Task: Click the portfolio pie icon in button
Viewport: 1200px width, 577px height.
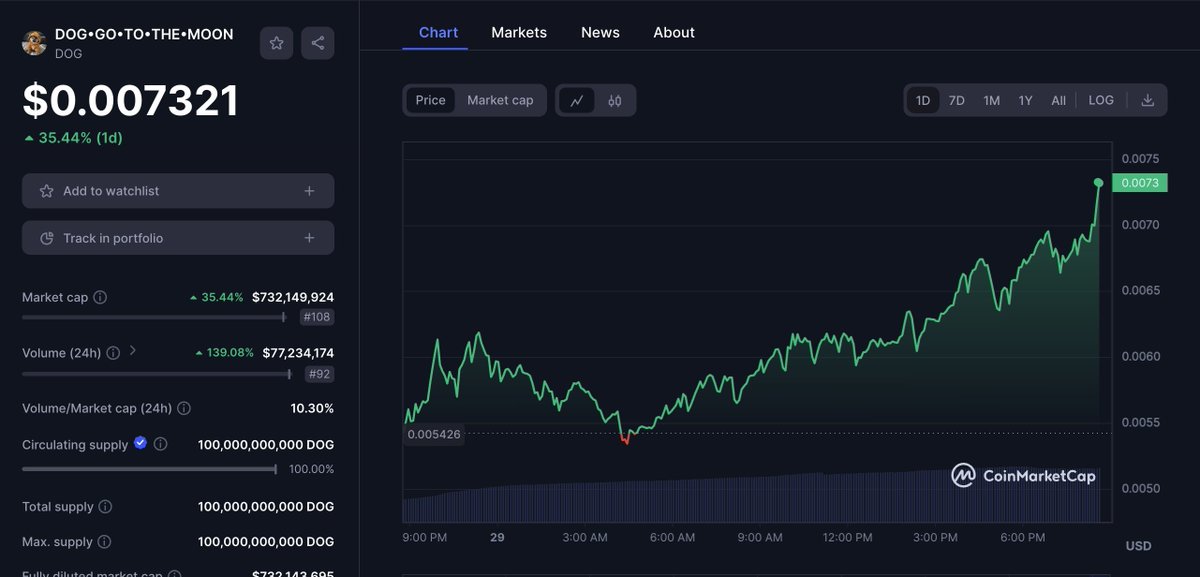Action: pyautogui.click(x=46, y=238)
